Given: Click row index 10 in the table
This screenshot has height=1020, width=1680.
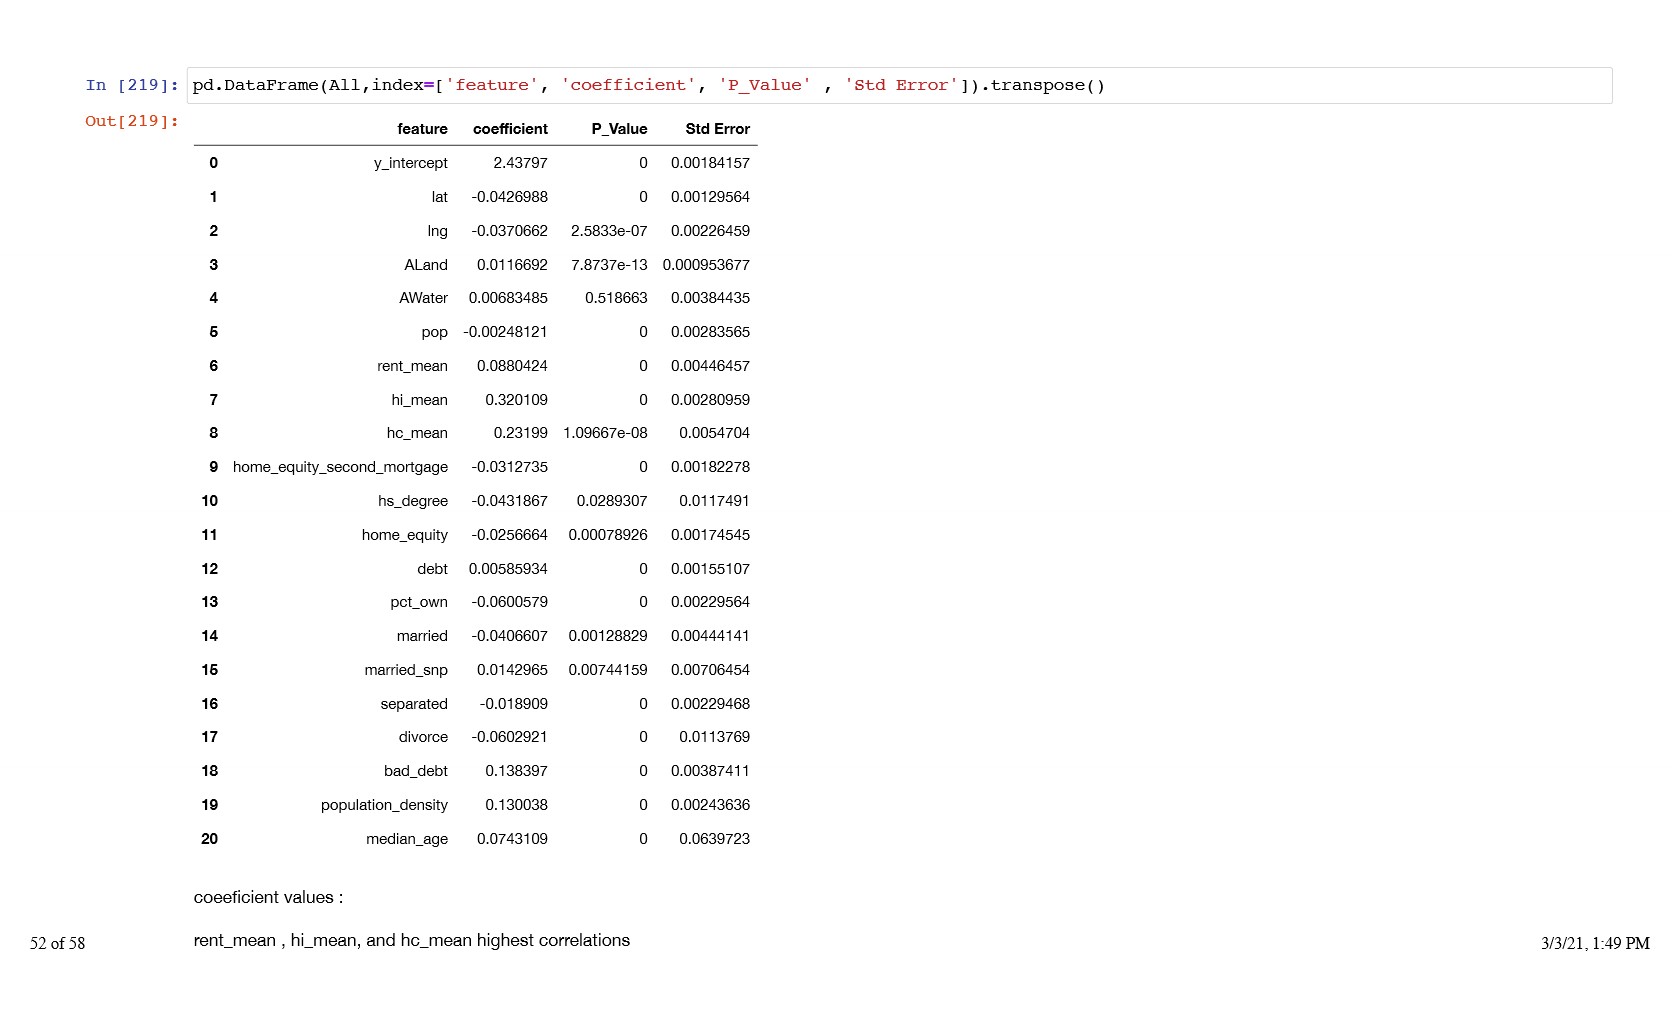Looking at the screenshot, I should pos(209,501).
